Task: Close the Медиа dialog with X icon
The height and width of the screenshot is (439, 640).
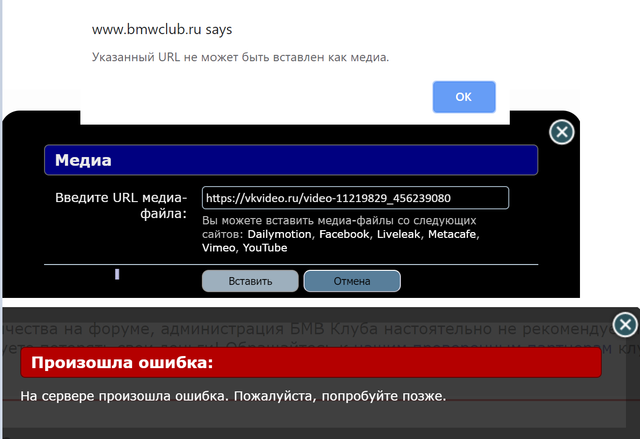Action: tap(562, 132)
